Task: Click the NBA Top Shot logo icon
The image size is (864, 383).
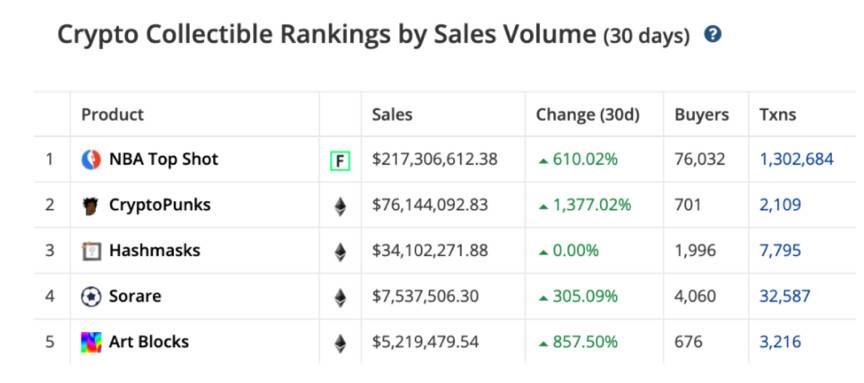Action: pos(91,160)
